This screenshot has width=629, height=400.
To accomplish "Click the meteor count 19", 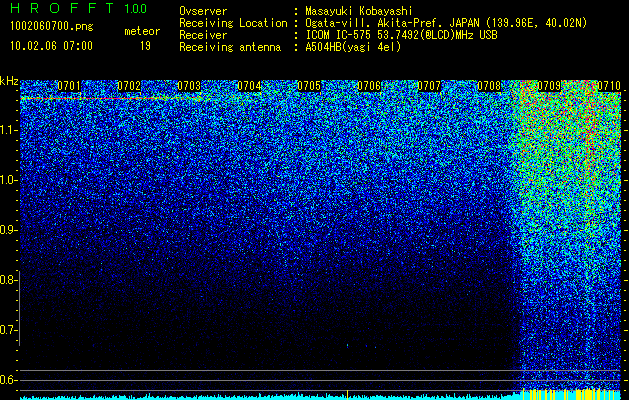I will click(x=145, y=46).
